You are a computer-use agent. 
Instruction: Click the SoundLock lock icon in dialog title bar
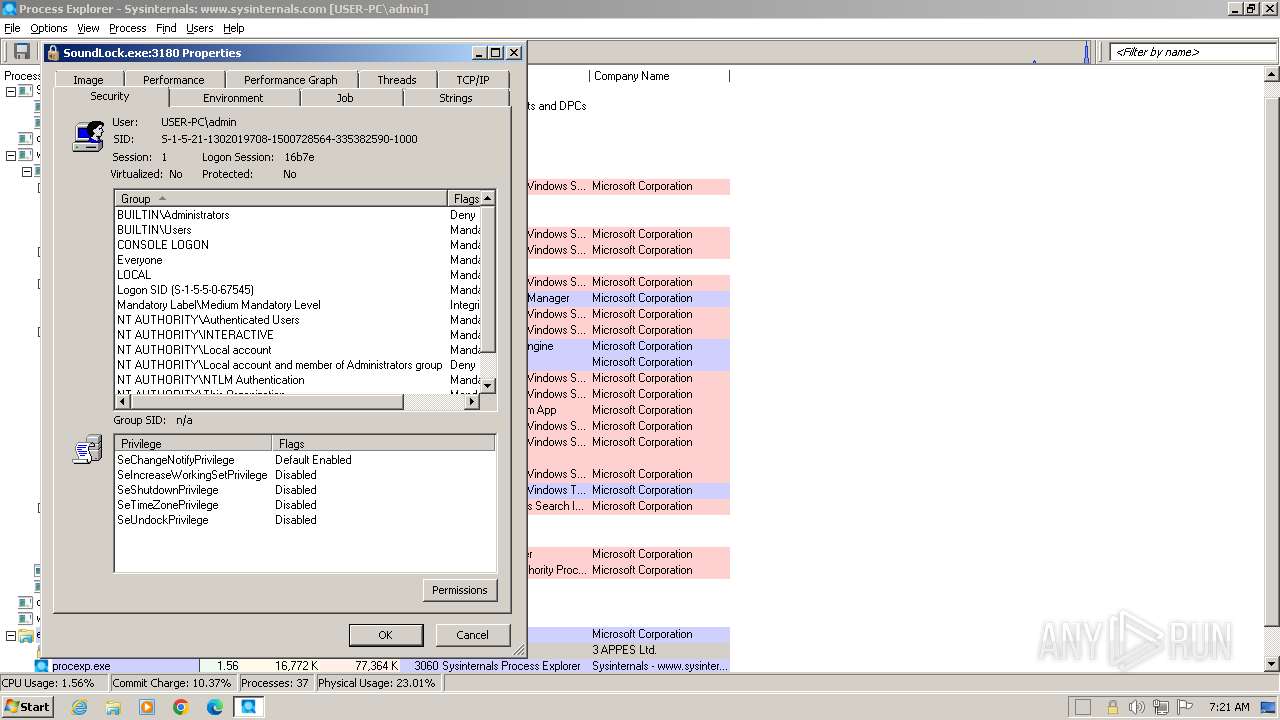click(x=53, y=53)
